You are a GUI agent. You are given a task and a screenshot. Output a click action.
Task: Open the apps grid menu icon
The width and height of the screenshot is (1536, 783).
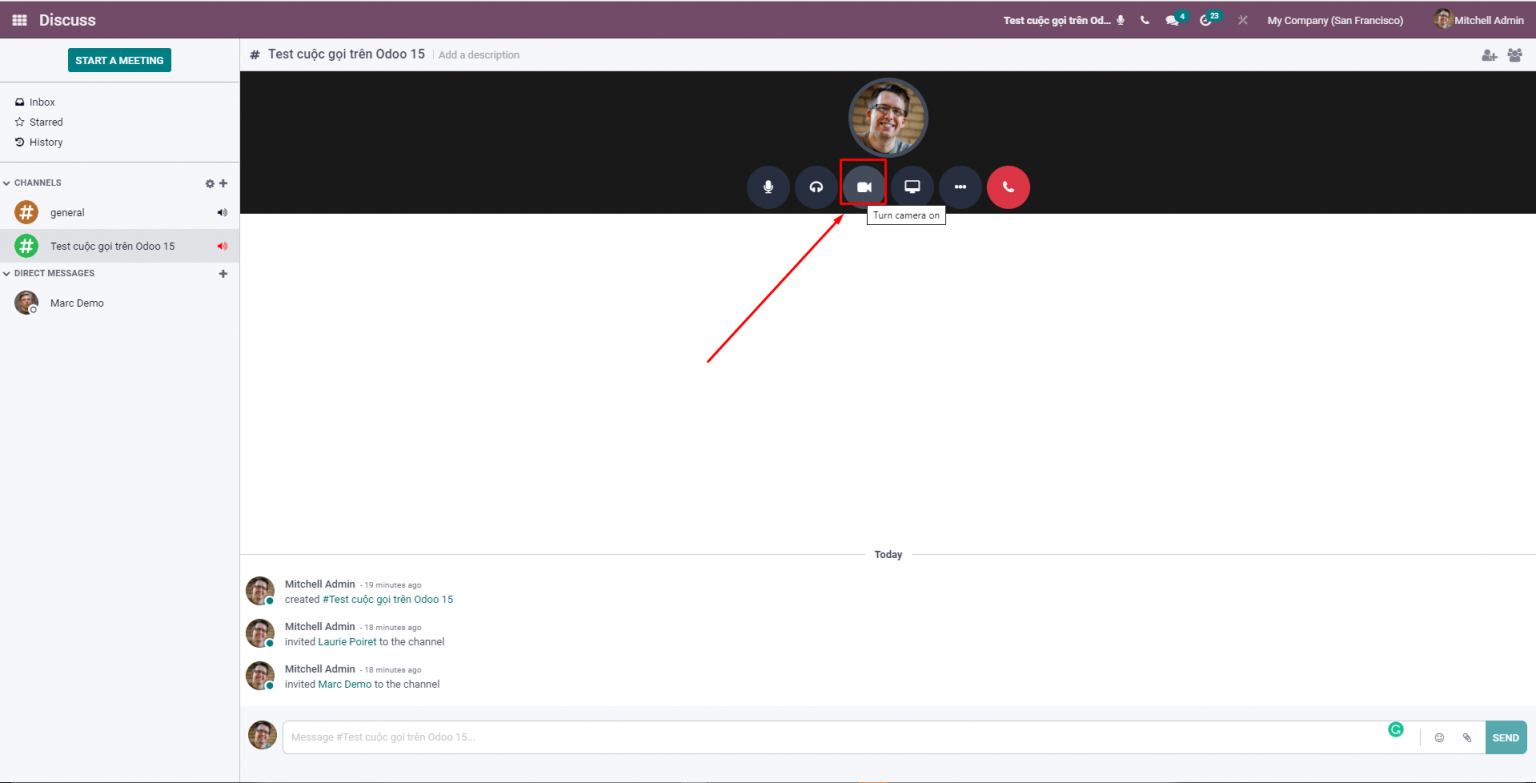[20, 20]
